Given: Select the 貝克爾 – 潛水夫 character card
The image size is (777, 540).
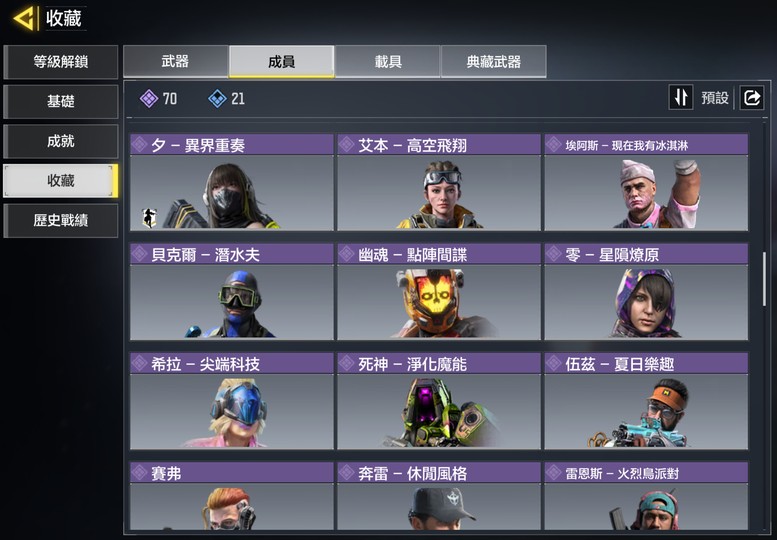Looking at the screenshot, I should pos(232,292).
